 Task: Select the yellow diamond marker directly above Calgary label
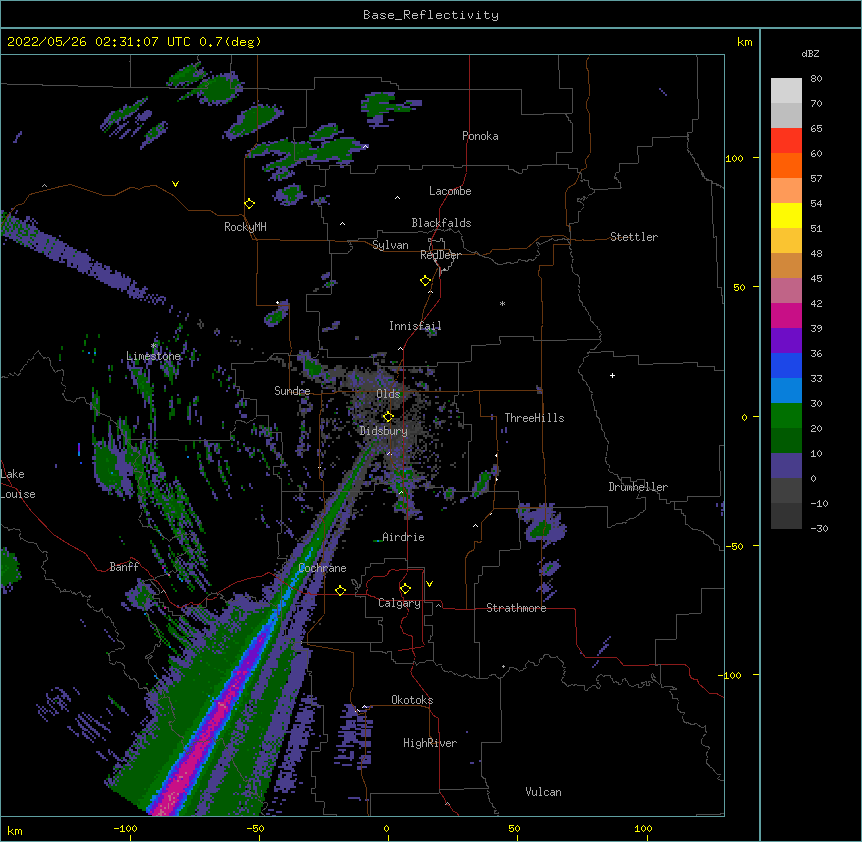(x=405, y=589)
